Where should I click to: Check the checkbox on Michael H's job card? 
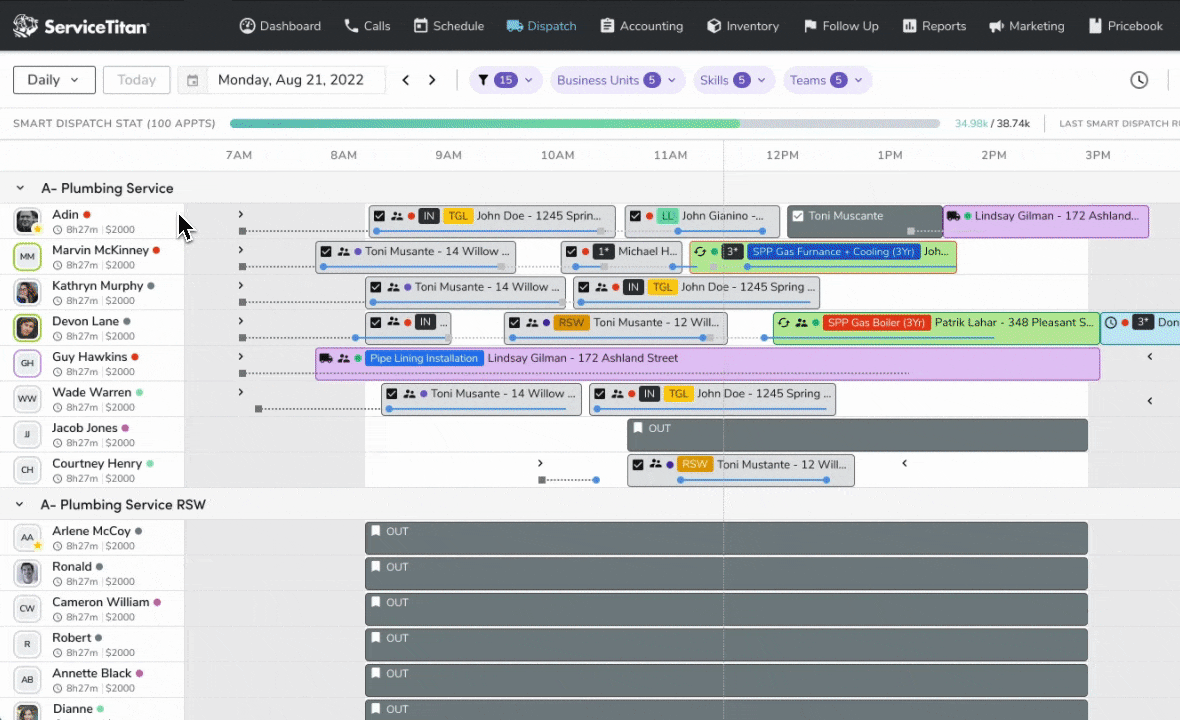(571, 251)
